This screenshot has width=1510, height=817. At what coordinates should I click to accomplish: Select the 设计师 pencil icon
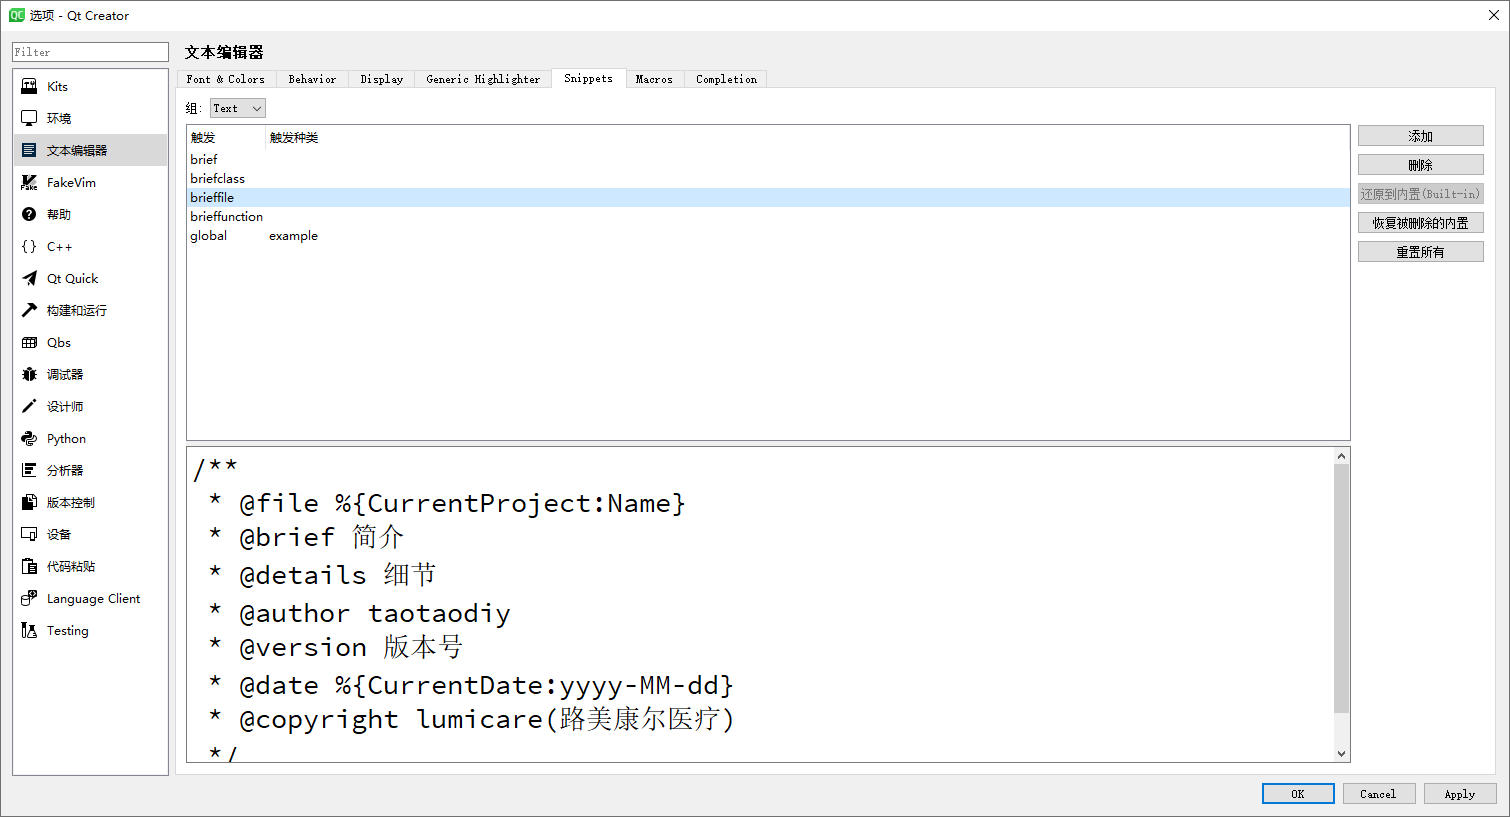(x=29, y=406)
